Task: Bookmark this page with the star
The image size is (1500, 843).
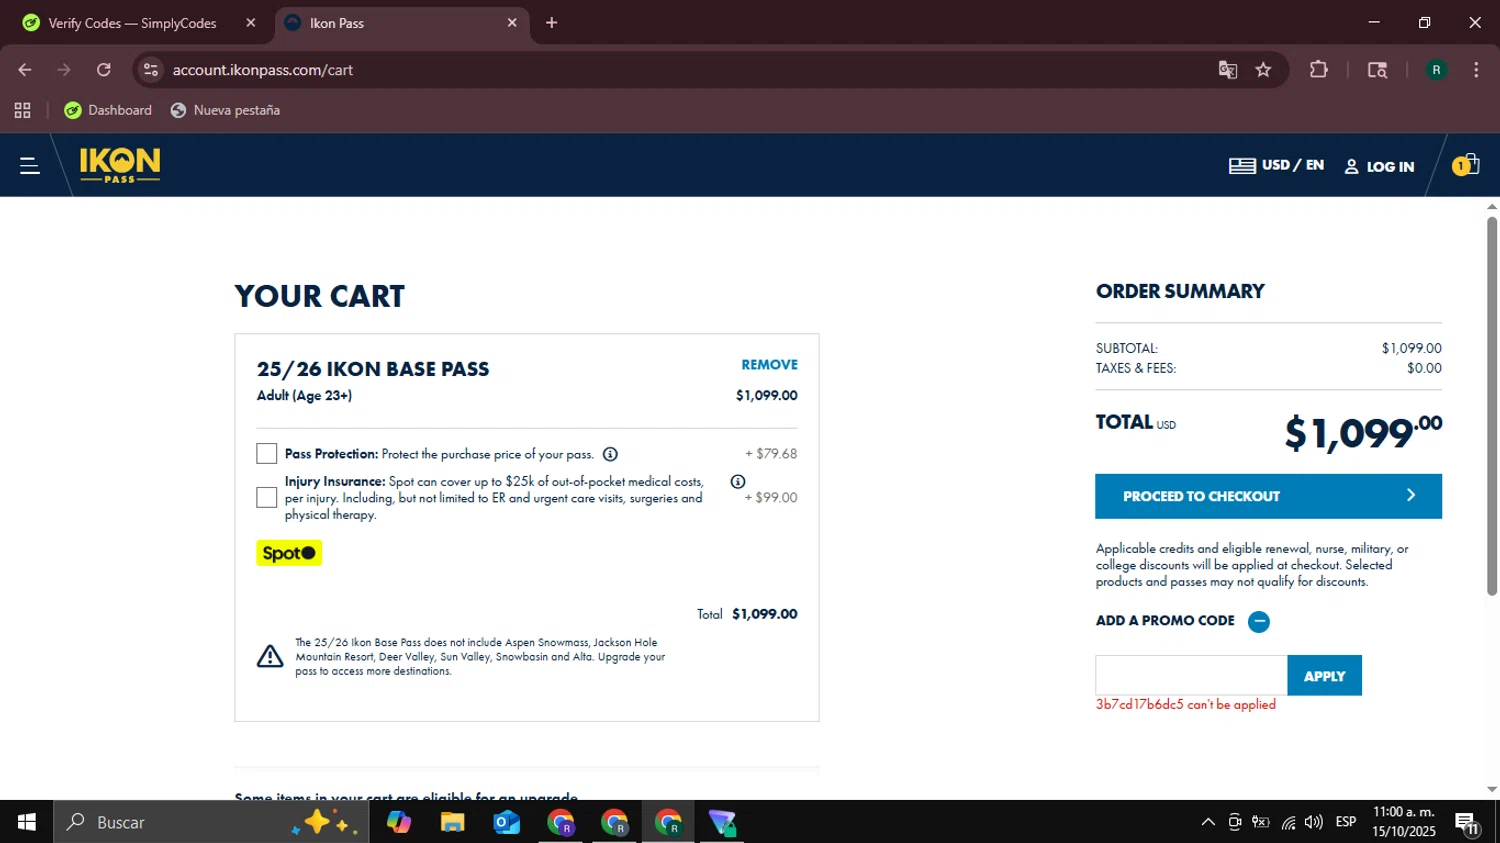Action: (x=1263, y=70)
